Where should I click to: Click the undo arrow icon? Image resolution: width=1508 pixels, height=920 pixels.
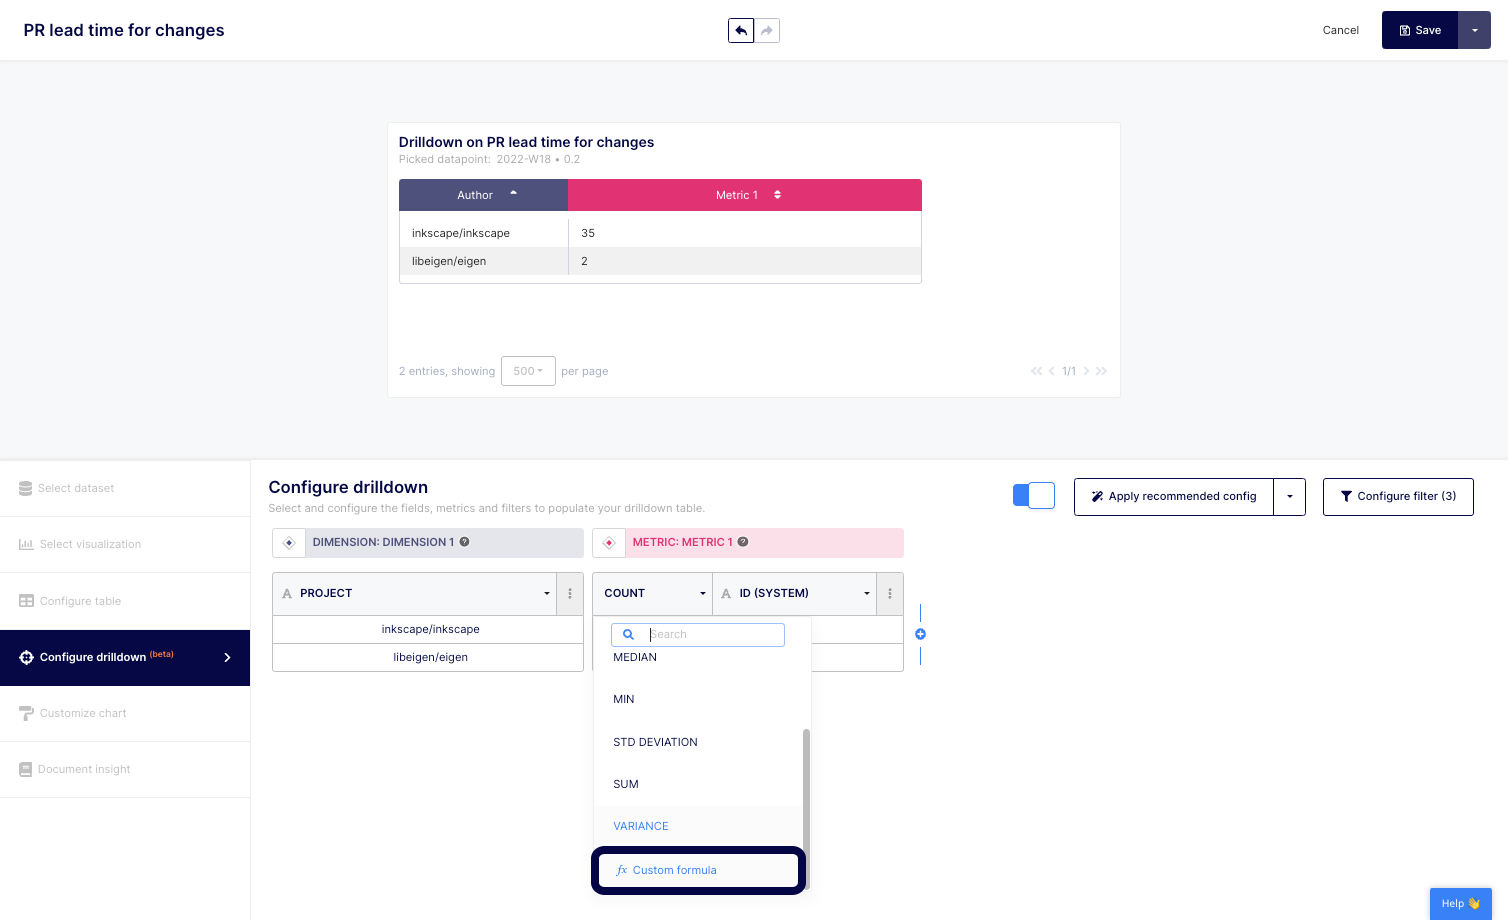point(741,31)
